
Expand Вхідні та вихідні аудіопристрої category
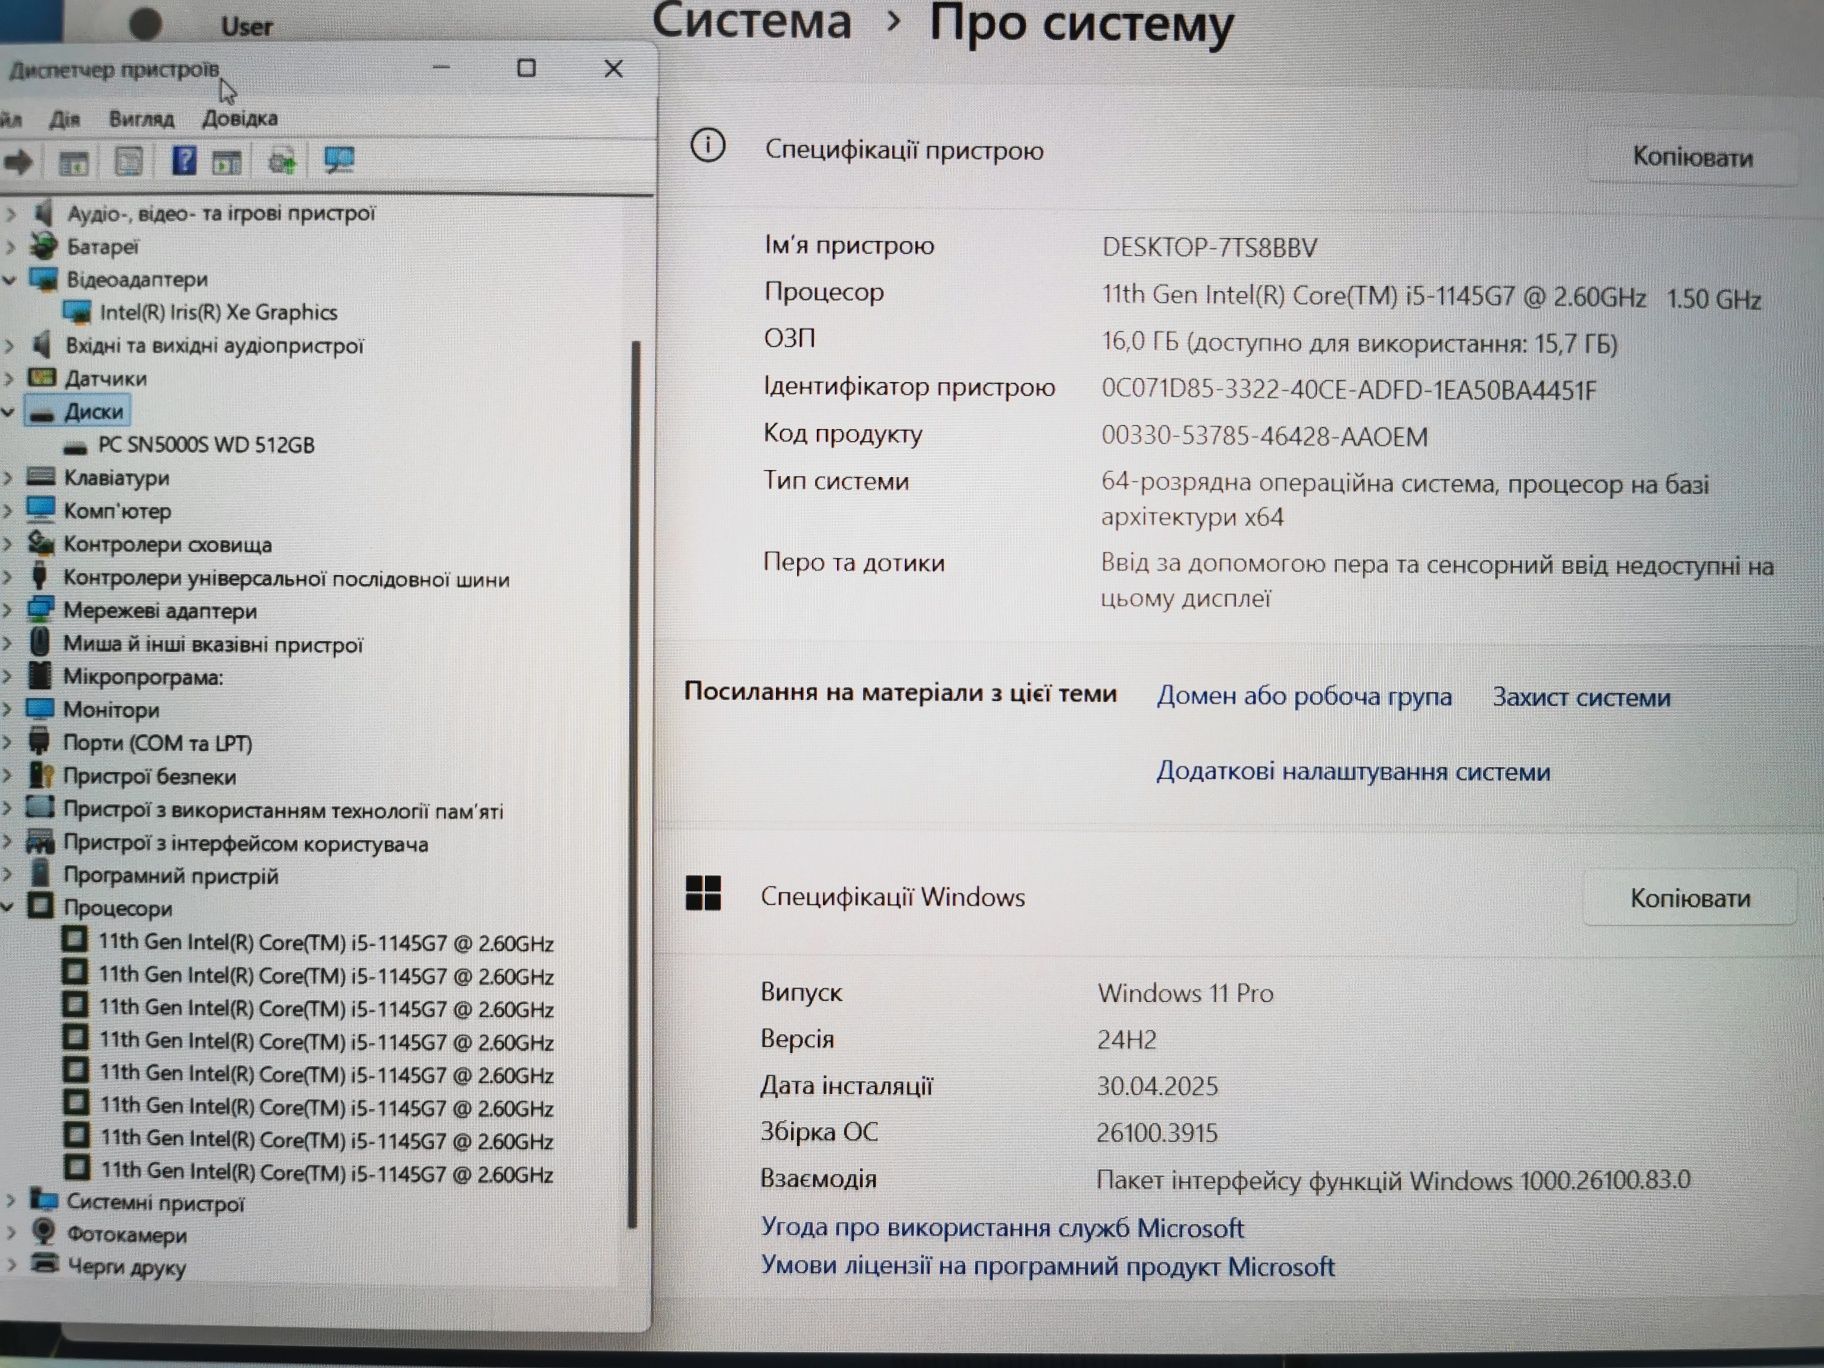(x=10, y=345)
